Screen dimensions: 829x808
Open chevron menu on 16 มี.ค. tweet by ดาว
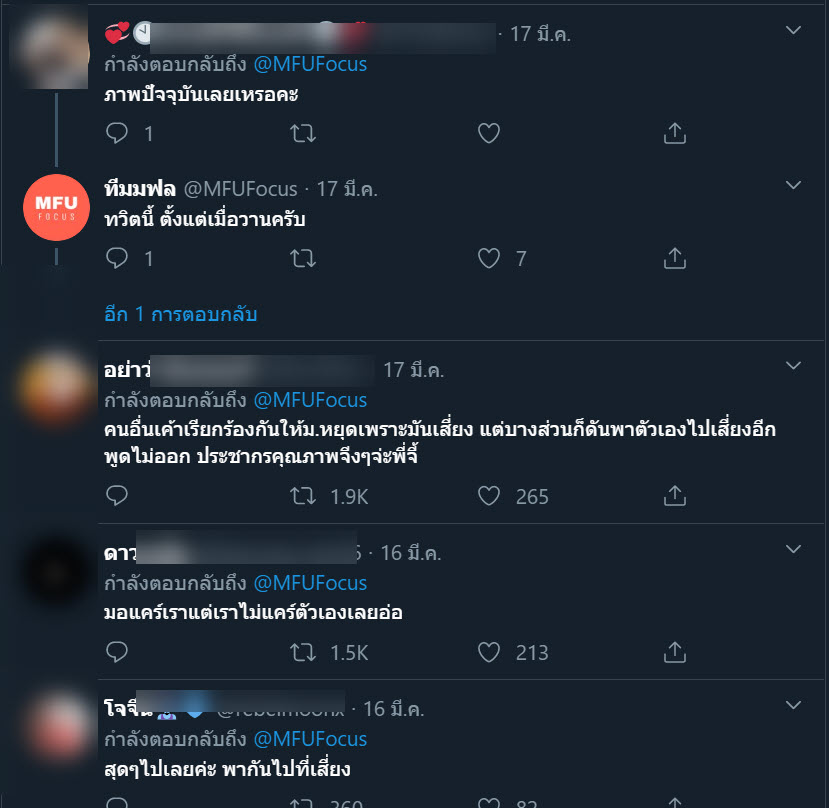(x=793, y=549)
